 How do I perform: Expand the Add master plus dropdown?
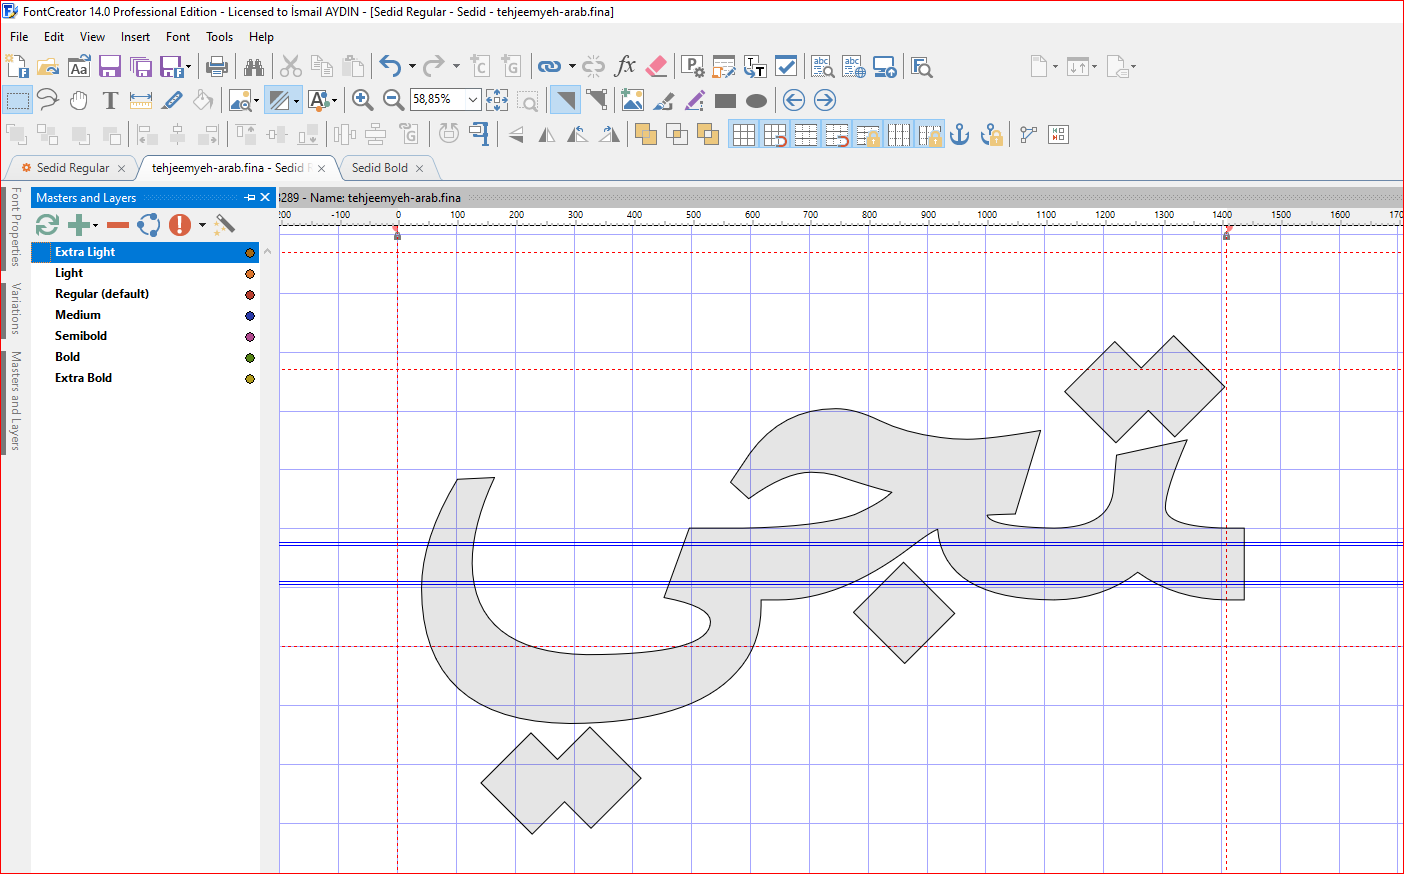pos(96,225)
